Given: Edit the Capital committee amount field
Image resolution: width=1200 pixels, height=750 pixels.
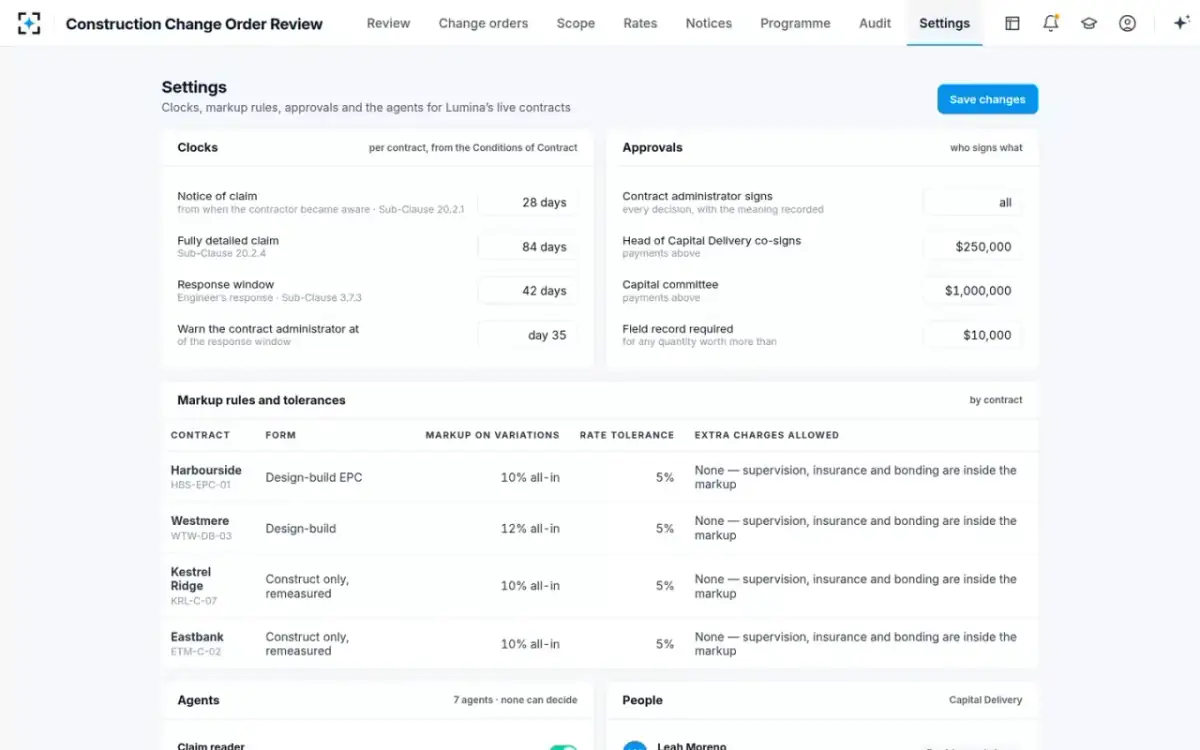Looking at the screenshot, I should pos(972,290).
